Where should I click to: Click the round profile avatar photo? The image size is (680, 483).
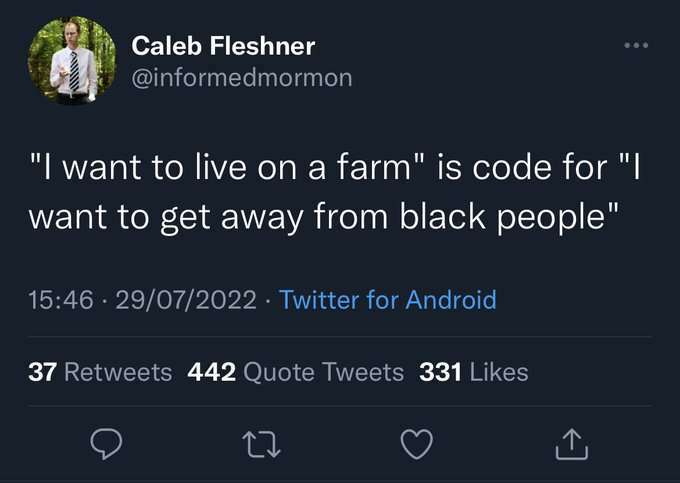pos(69,62)
